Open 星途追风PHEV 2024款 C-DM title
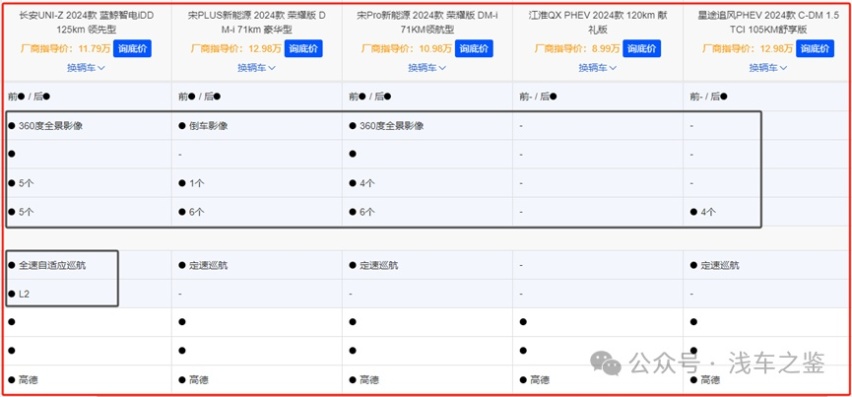Image resolution: width=852 pixels, height=397 pixels. [x=768, y=22]
